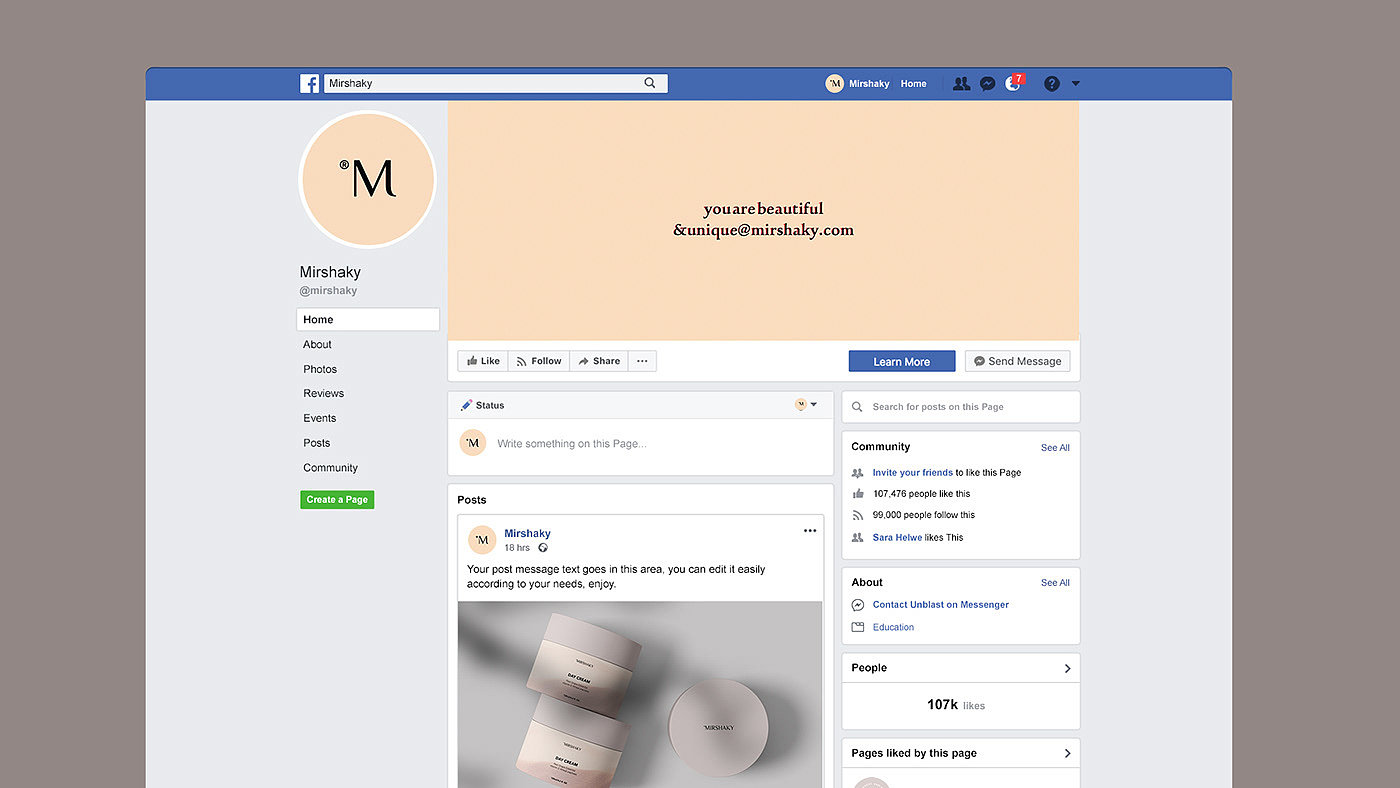Click the 107k likes count

pos(956,705)
